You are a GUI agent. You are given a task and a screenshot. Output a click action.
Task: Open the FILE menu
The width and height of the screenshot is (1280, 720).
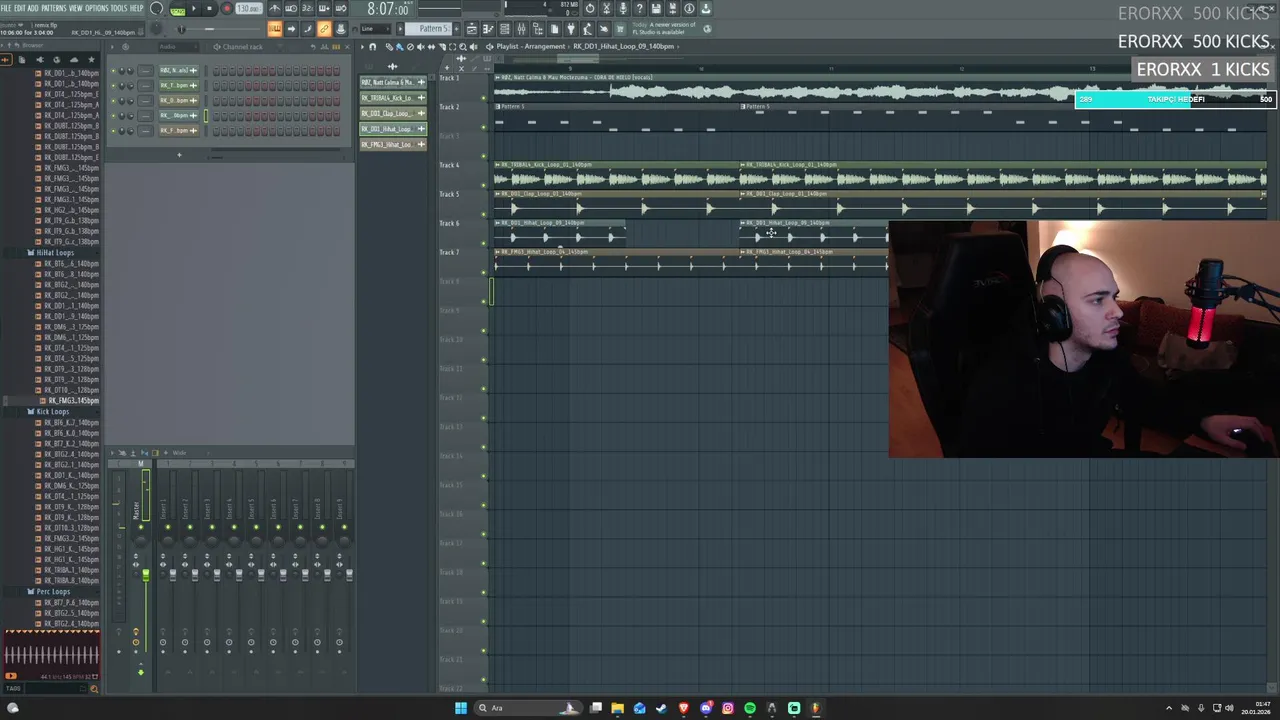(x=6, y=9)
